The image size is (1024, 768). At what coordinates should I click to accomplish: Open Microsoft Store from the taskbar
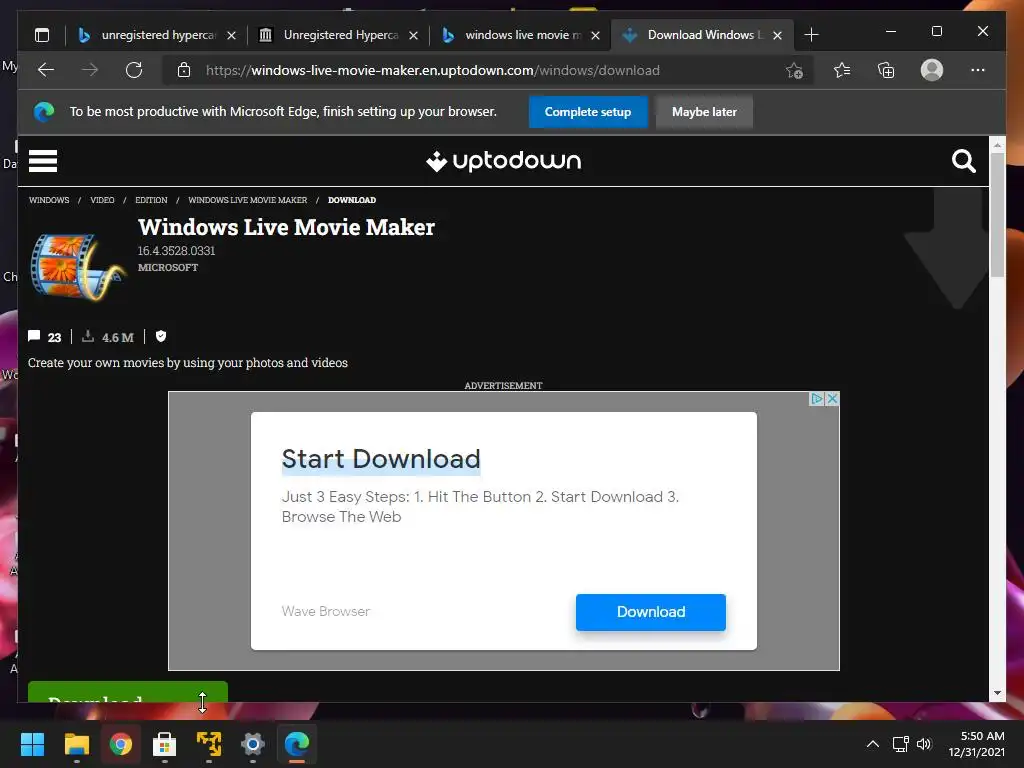tap(165, 744)
